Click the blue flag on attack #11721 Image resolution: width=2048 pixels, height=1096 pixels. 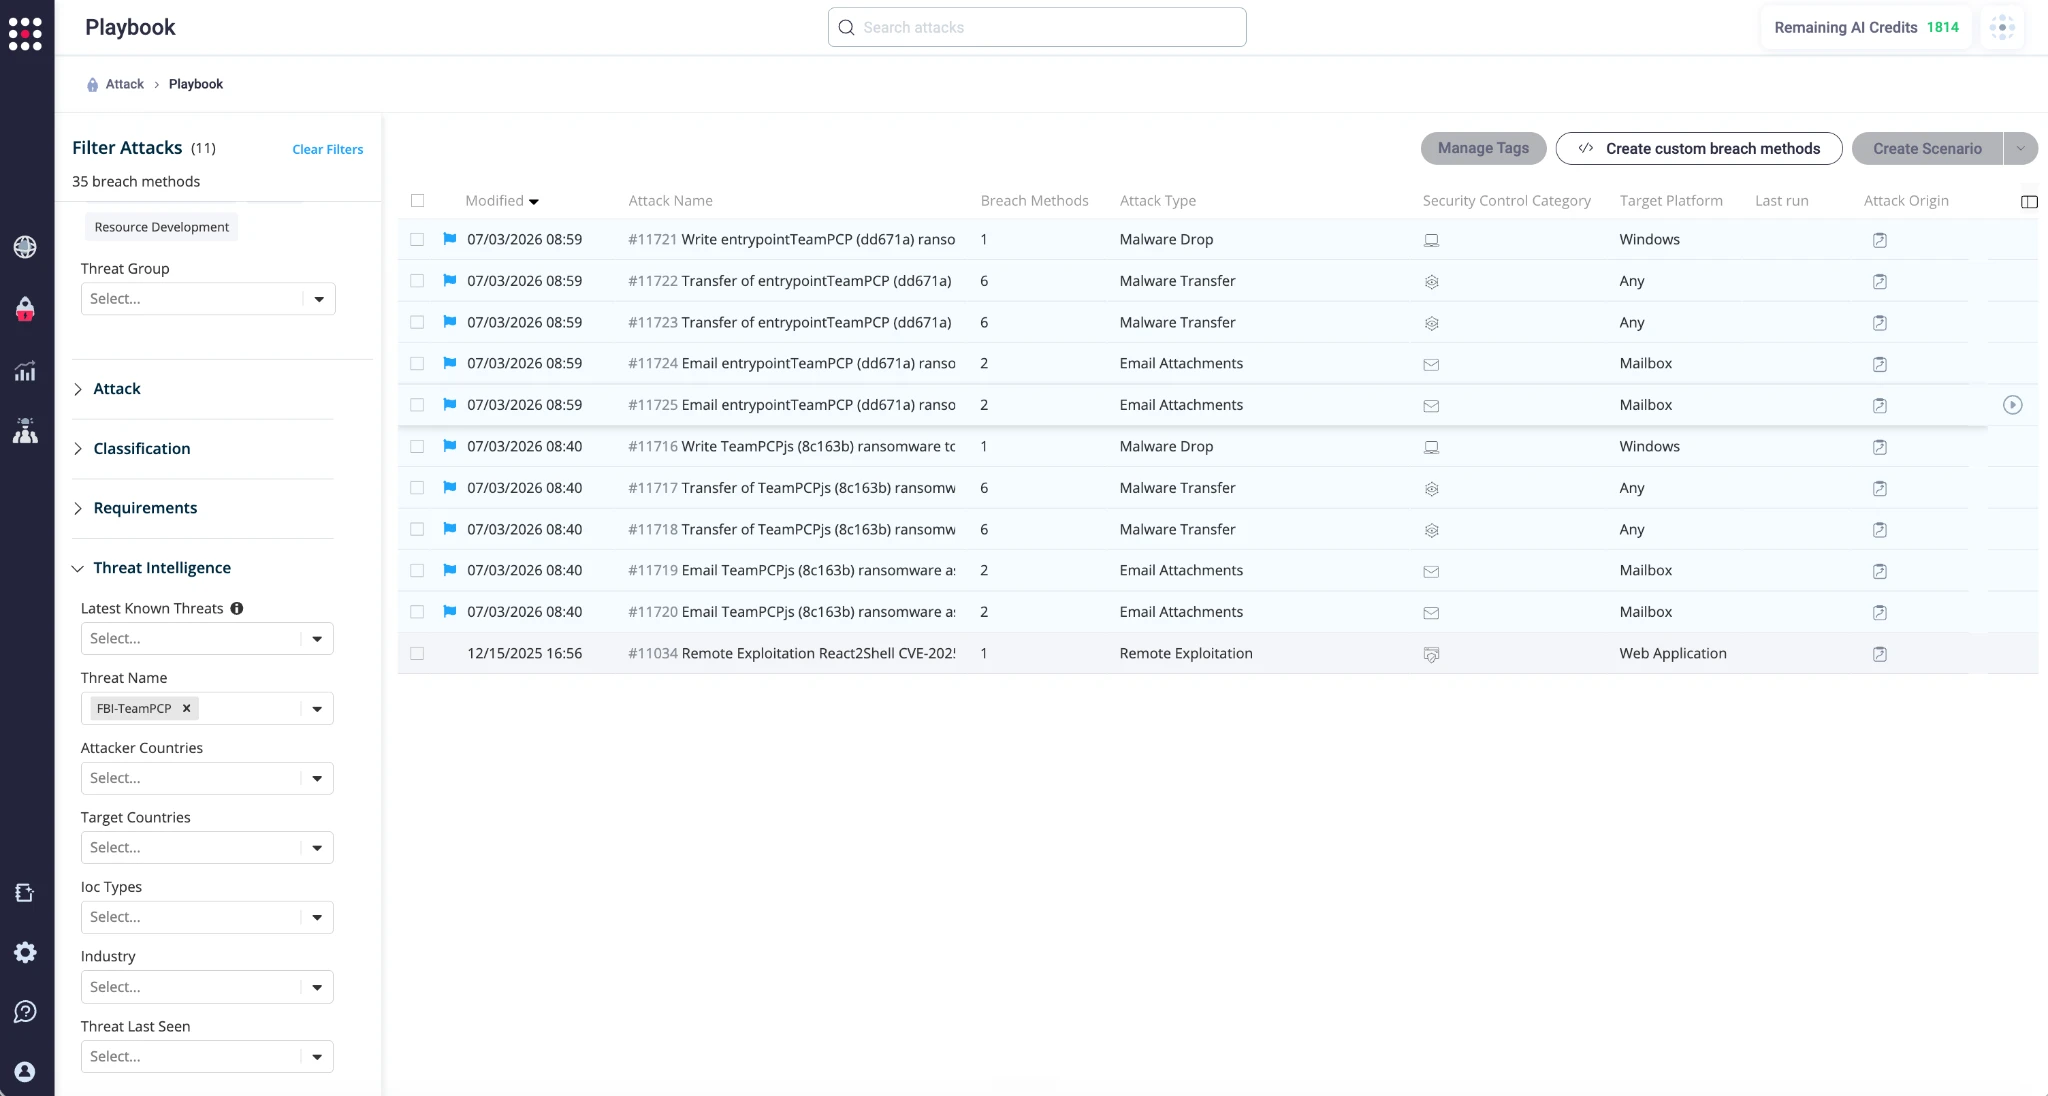[450, 239]
